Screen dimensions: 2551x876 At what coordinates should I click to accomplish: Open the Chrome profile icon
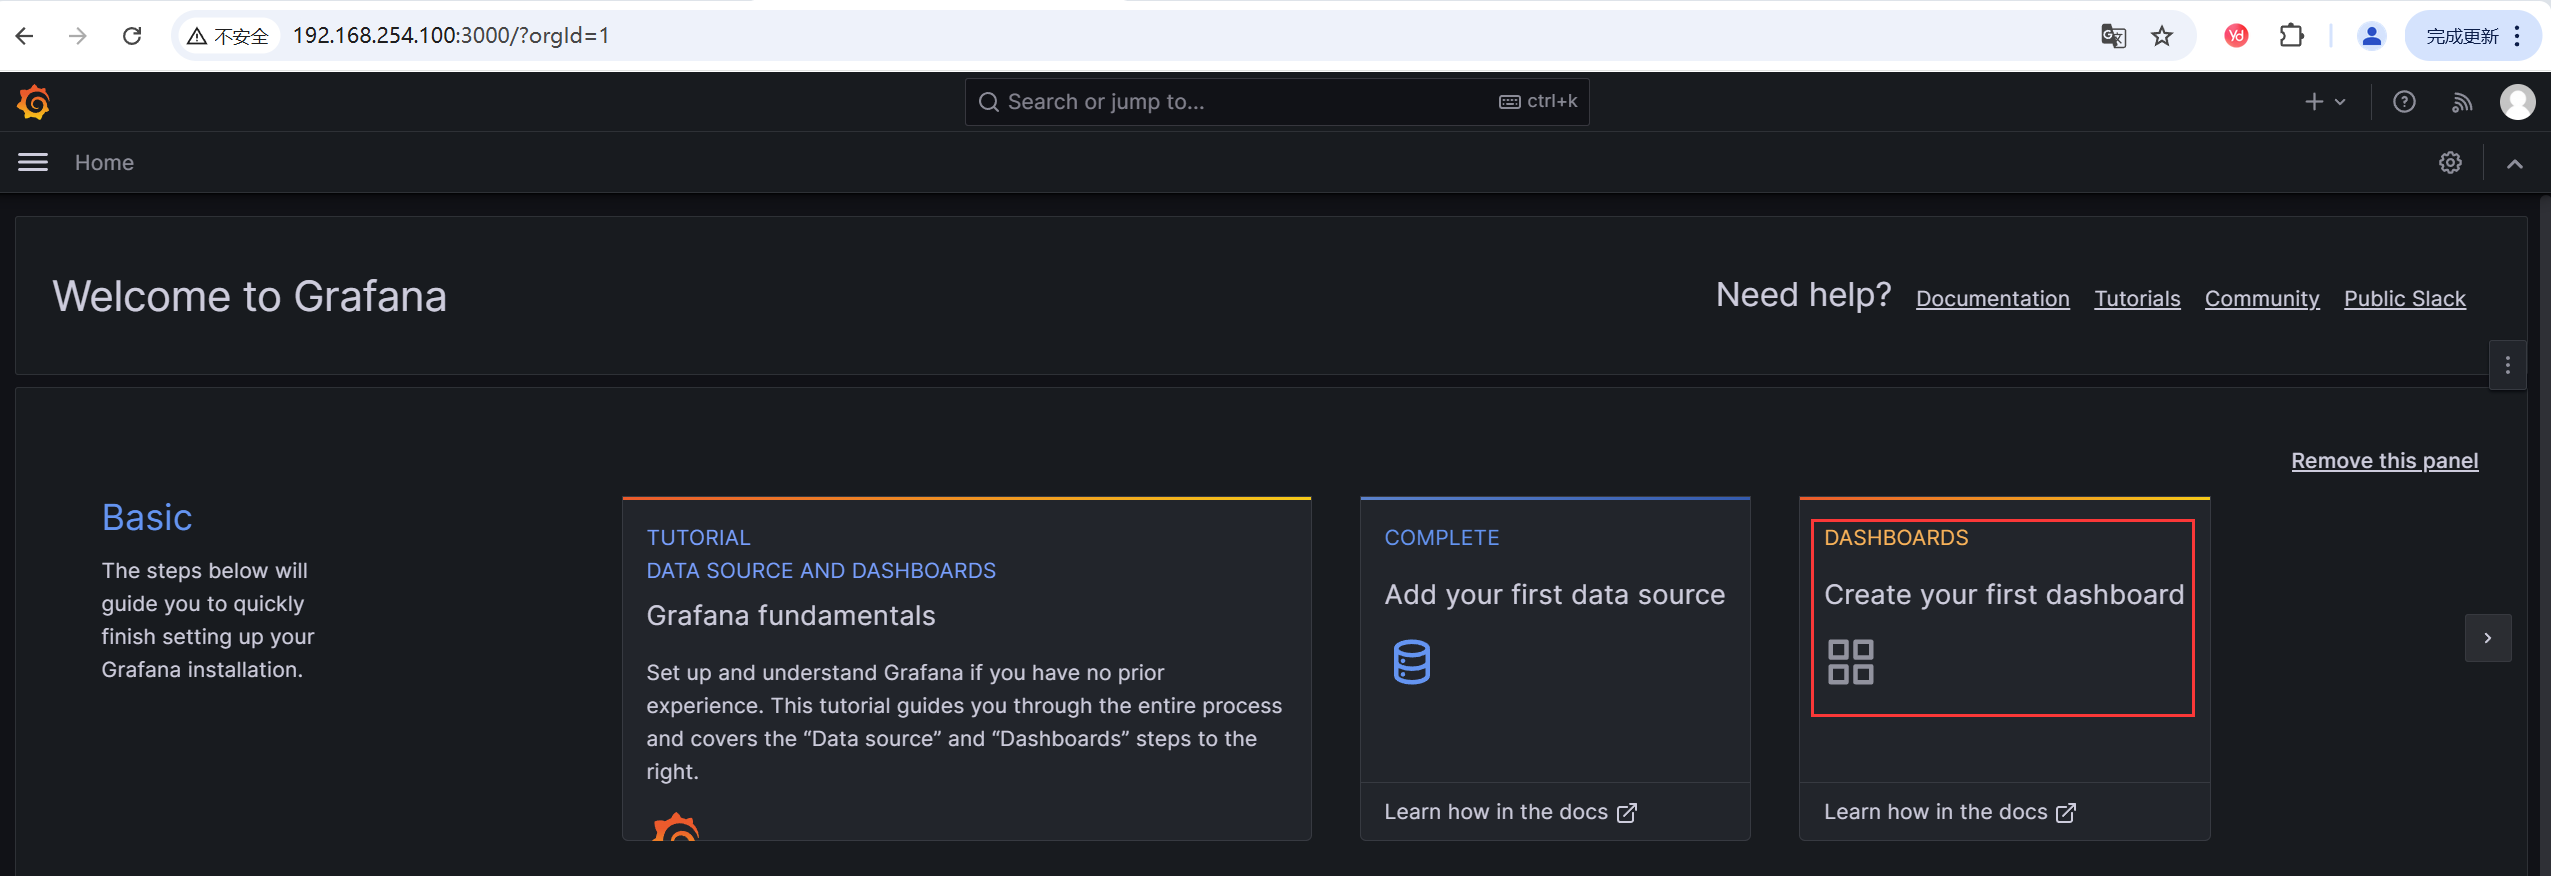tap(2371, 36)
